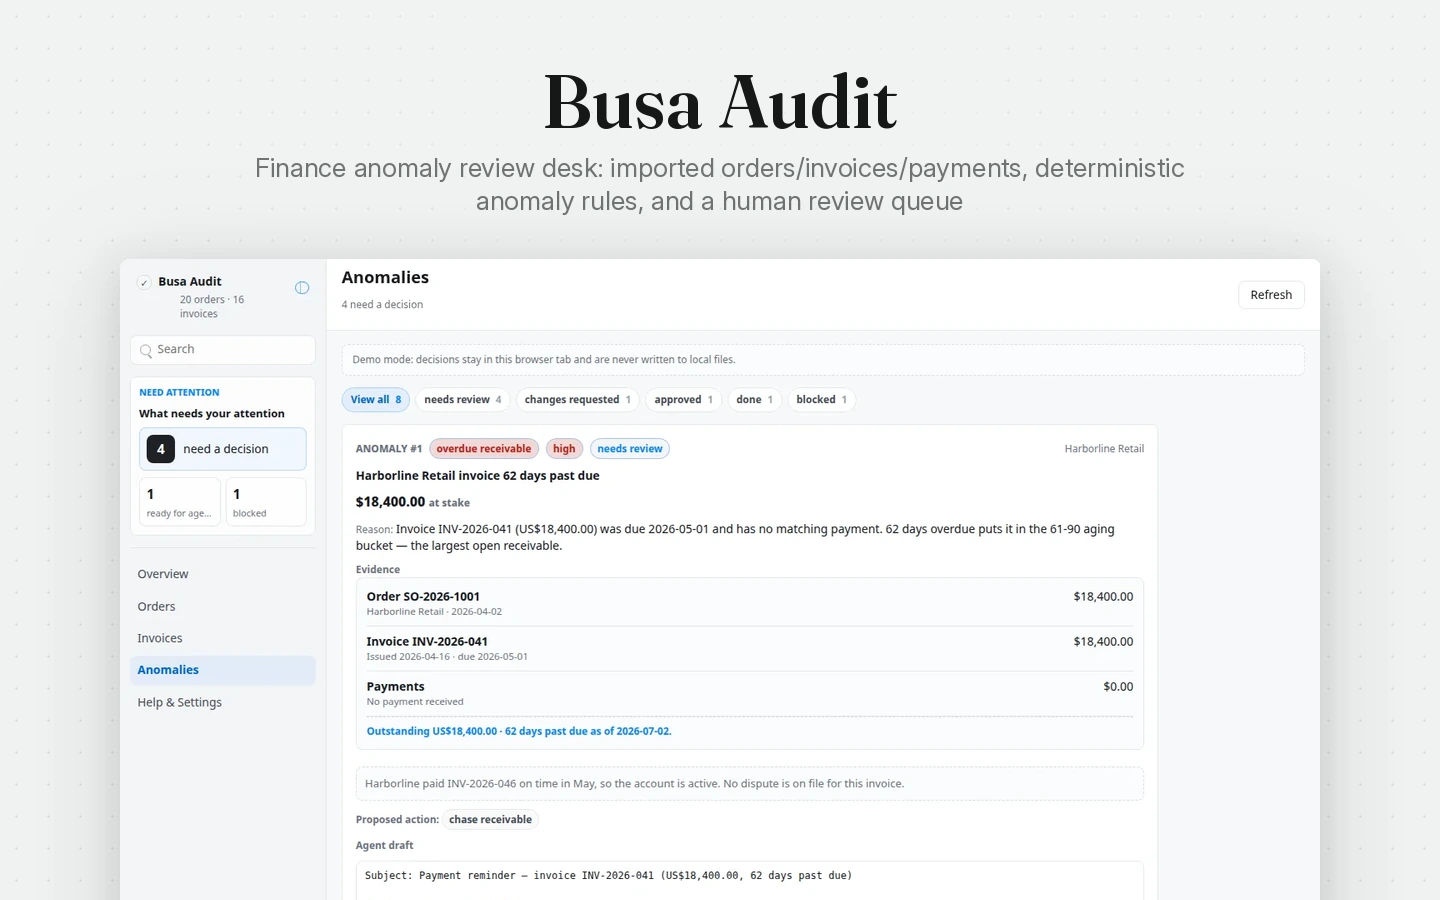Click the 'NEED ATTENTION' heading
Viewport: 1440px width, 900px height.
[179, 393]
